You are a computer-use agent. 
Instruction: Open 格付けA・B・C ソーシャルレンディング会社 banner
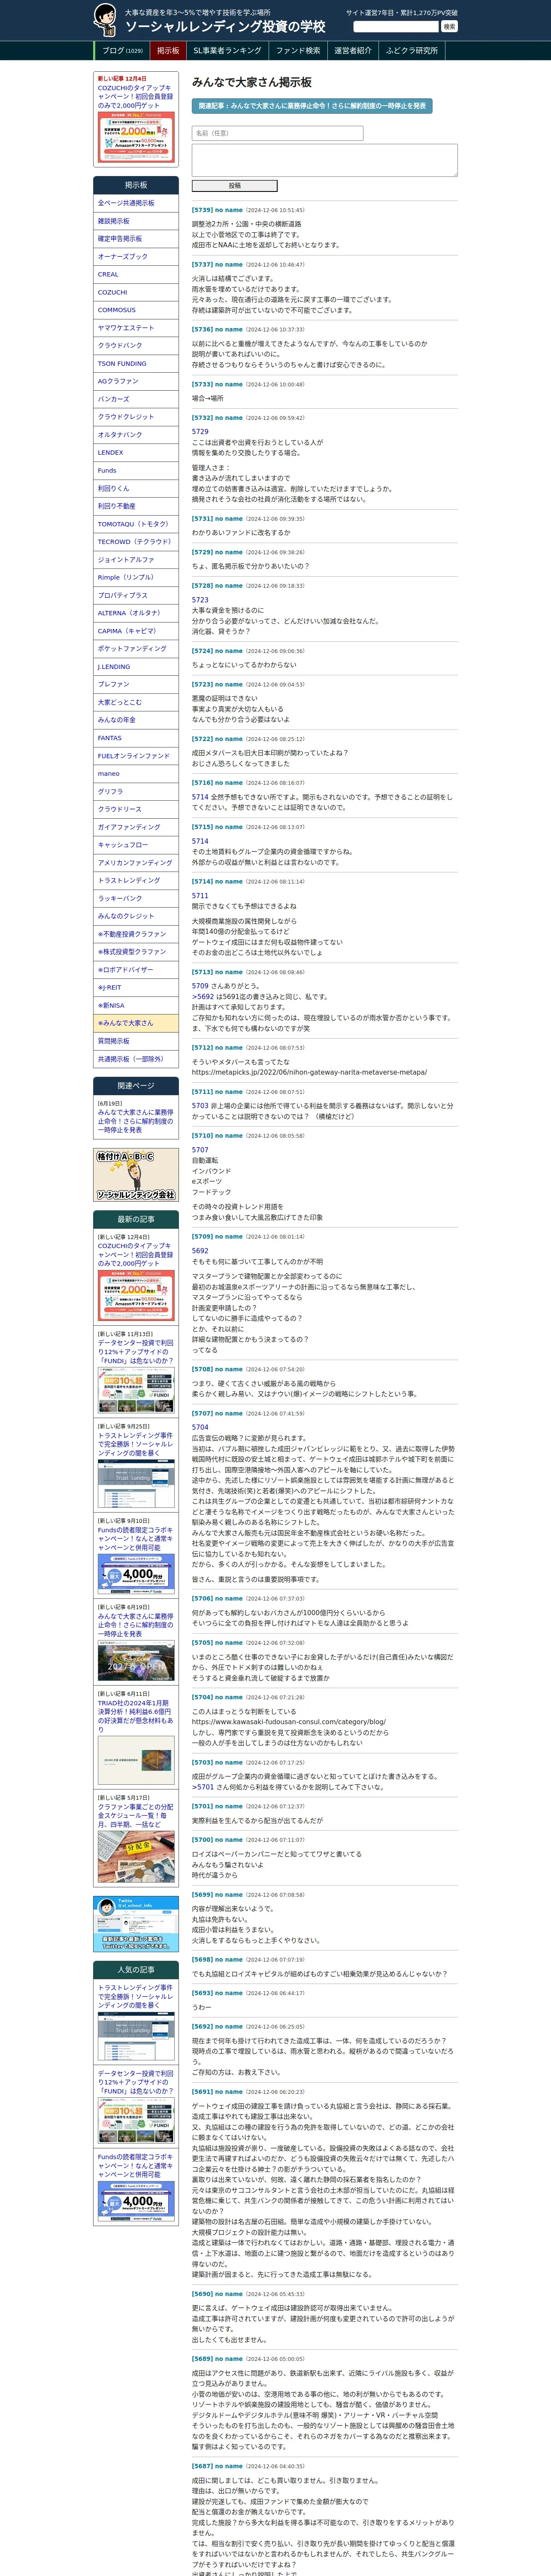(x=136, y=1175)
